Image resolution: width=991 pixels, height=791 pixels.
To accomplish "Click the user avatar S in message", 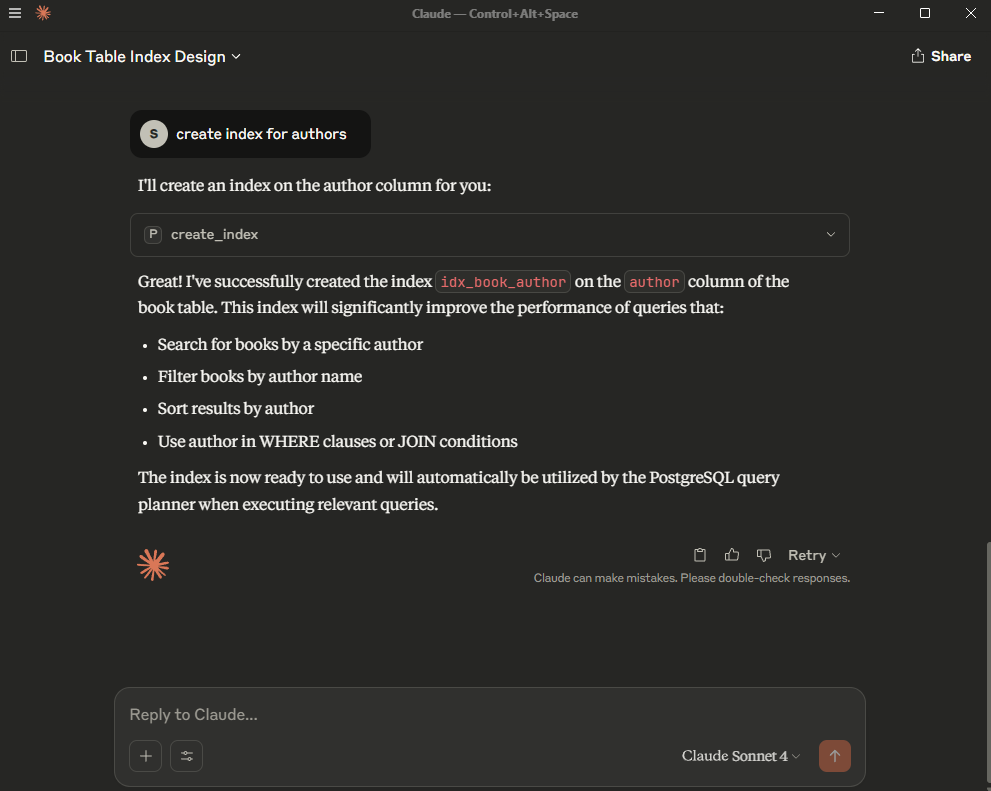I will [154, 134].
